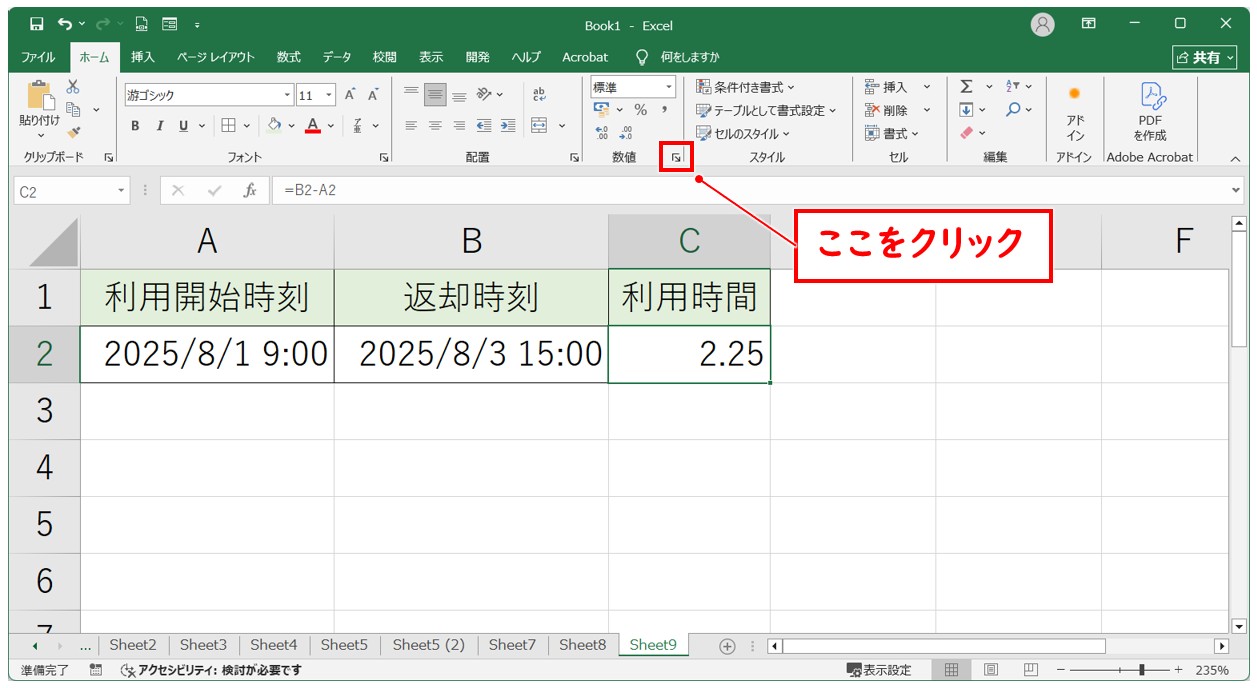Click the アクセシビリティ status bar message
Screen dimensions: 1257x688
click(x=211, y=670)
